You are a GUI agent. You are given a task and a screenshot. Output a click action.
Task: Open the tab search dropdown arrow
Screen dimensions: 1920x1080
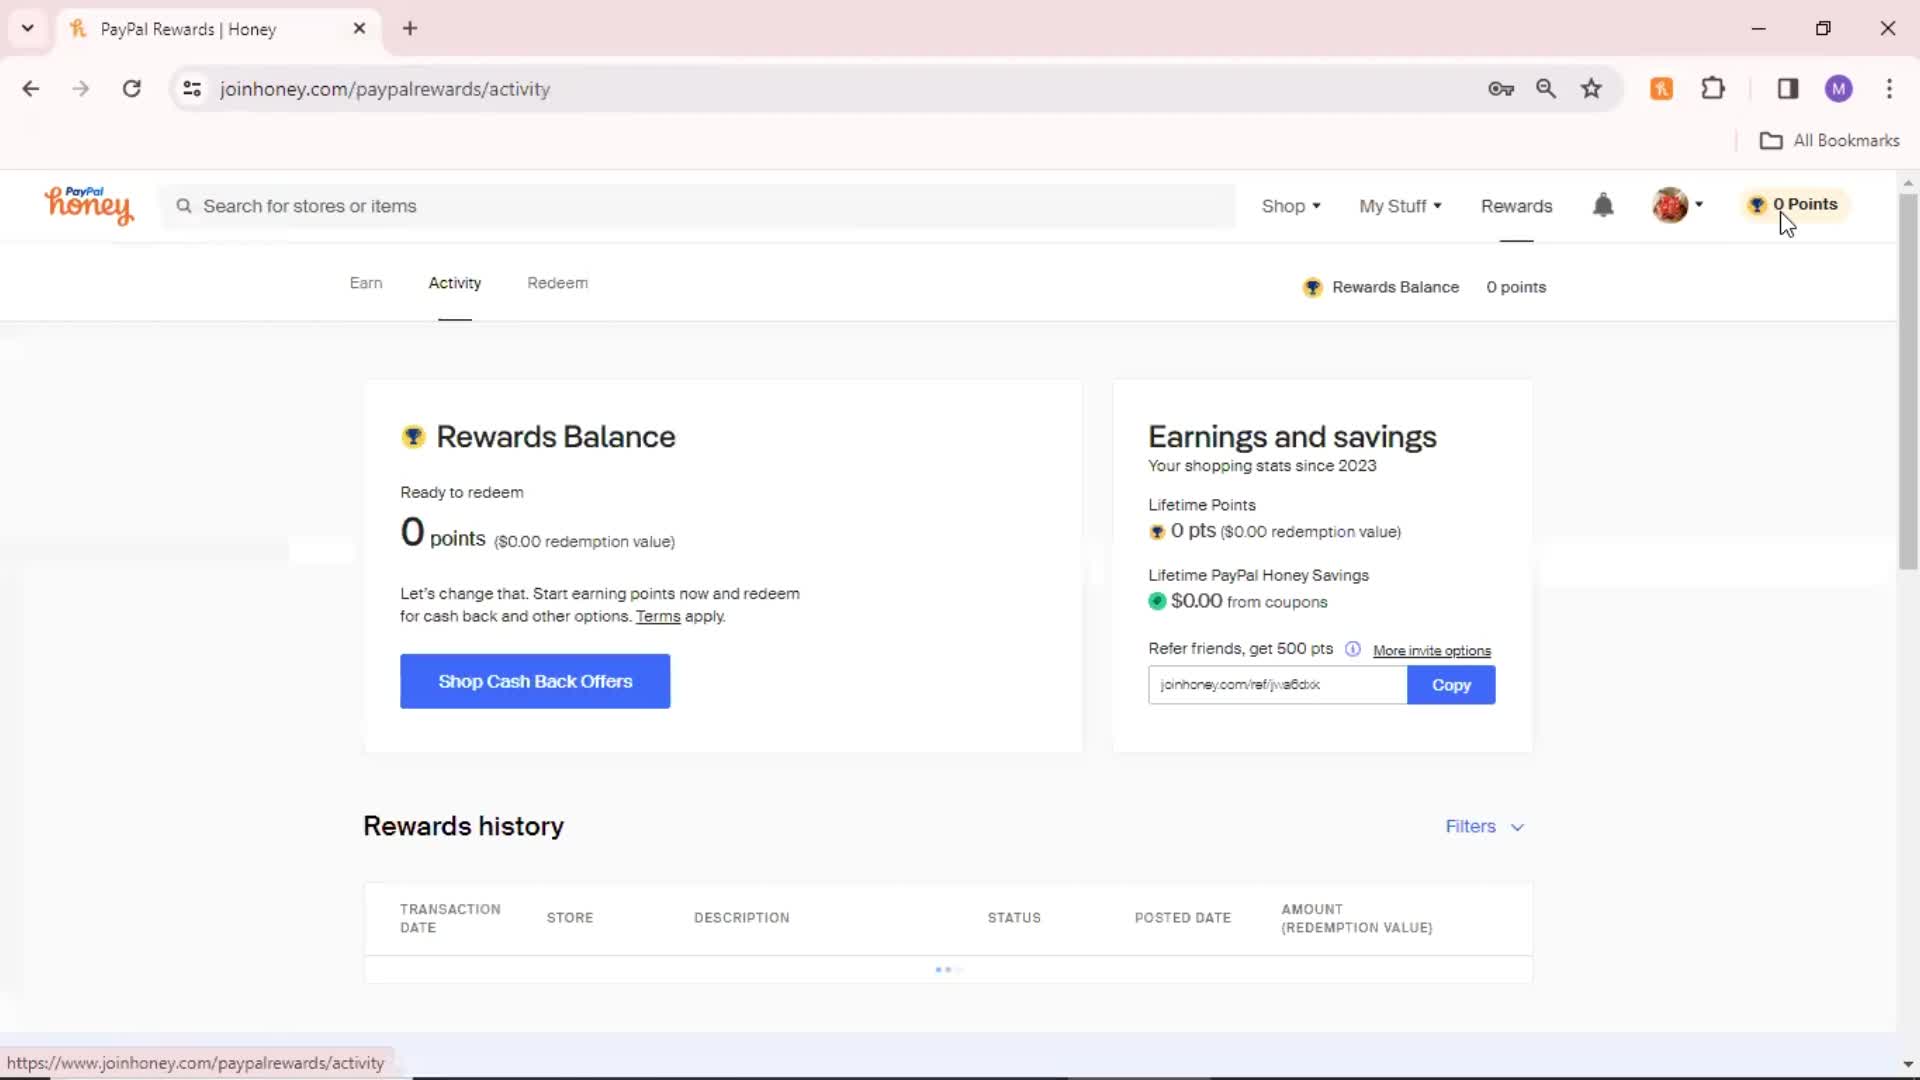[x=28, y=29]
